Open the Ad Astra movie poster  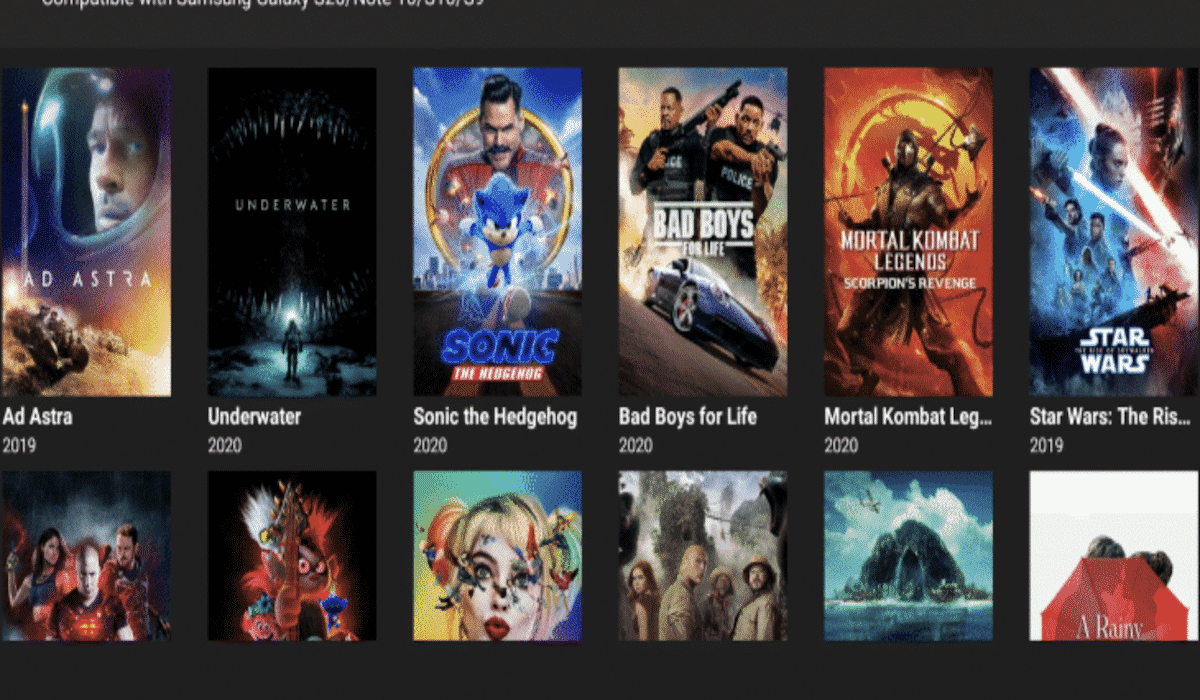pyautogui.click(x=87, y=230)
